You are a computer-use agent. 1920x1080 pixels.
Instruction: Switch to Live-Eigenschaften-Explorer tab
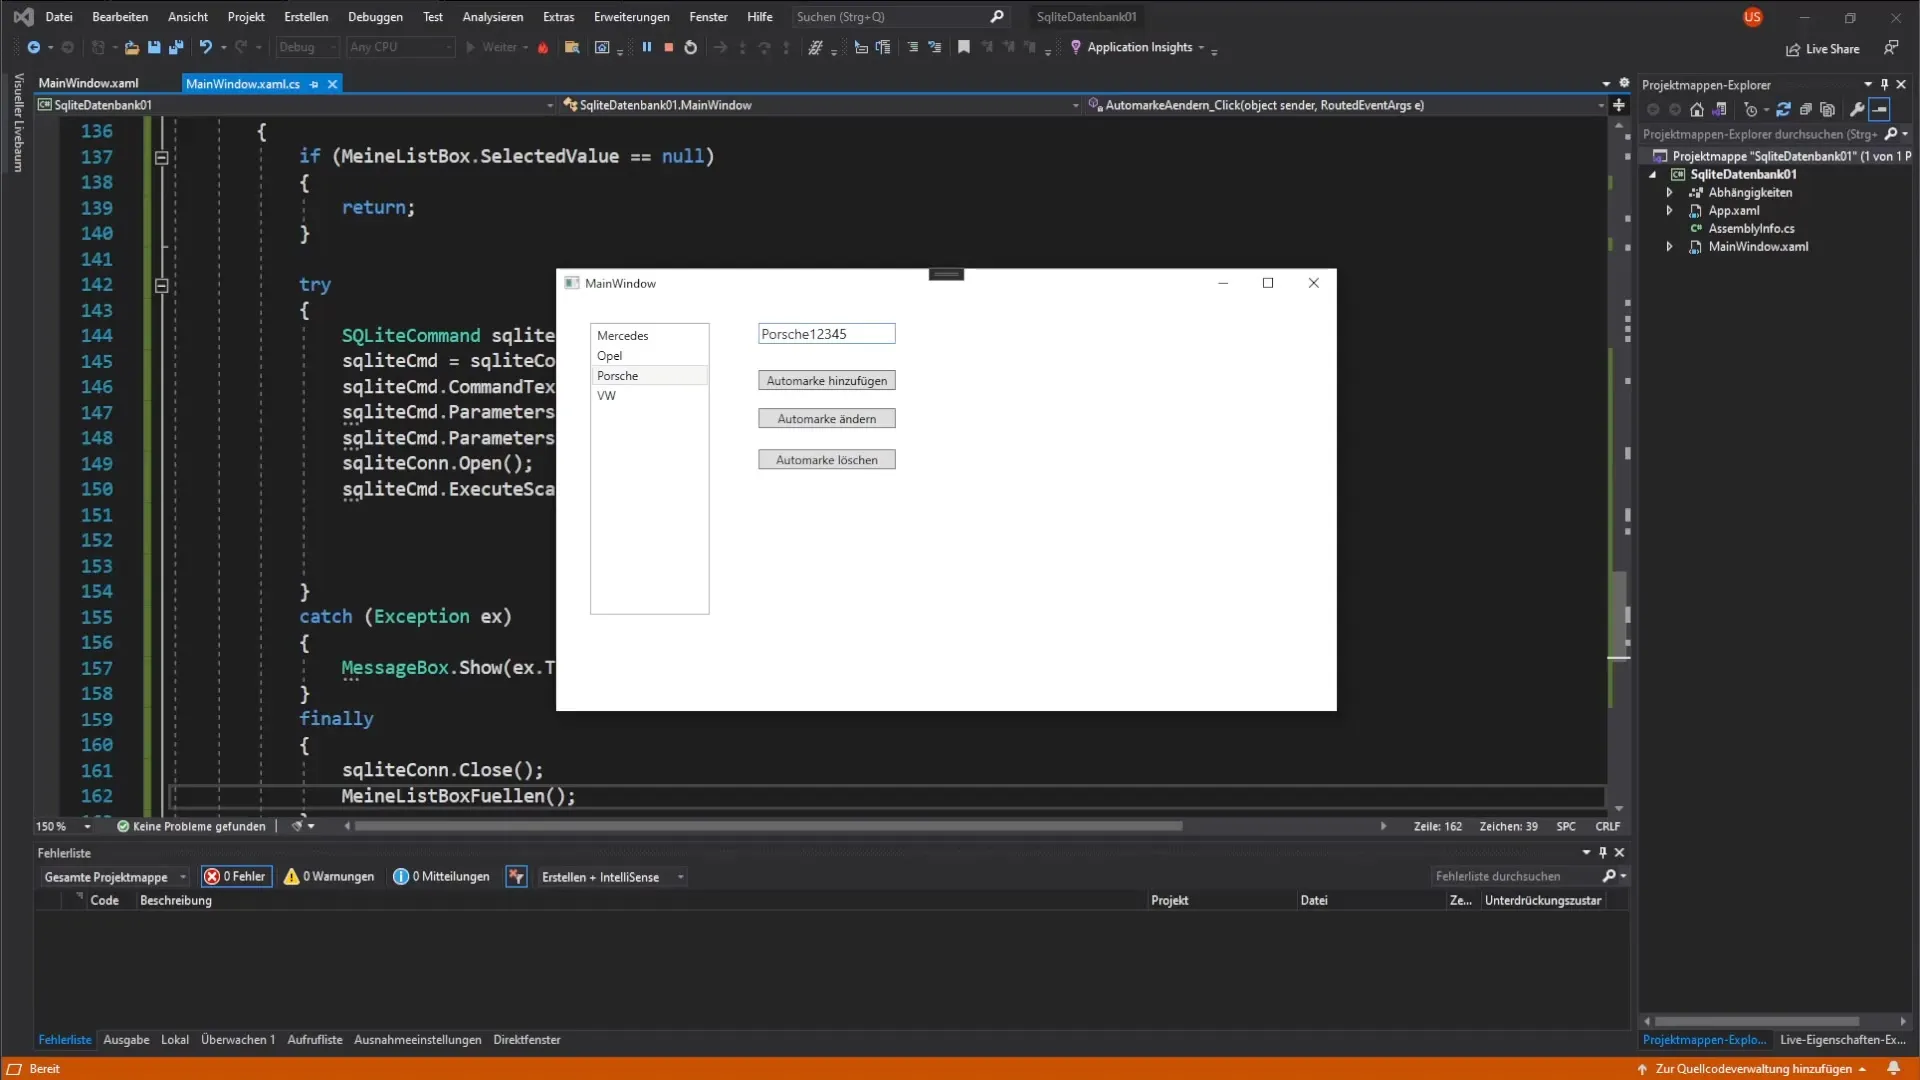tap(1842, 1040)
